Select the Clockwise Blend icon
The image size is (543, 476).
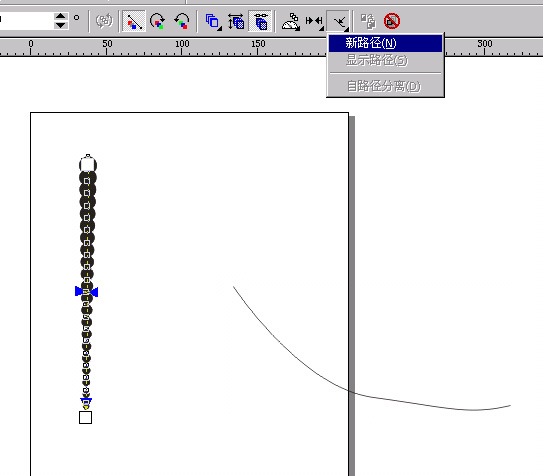pos(157,21)
